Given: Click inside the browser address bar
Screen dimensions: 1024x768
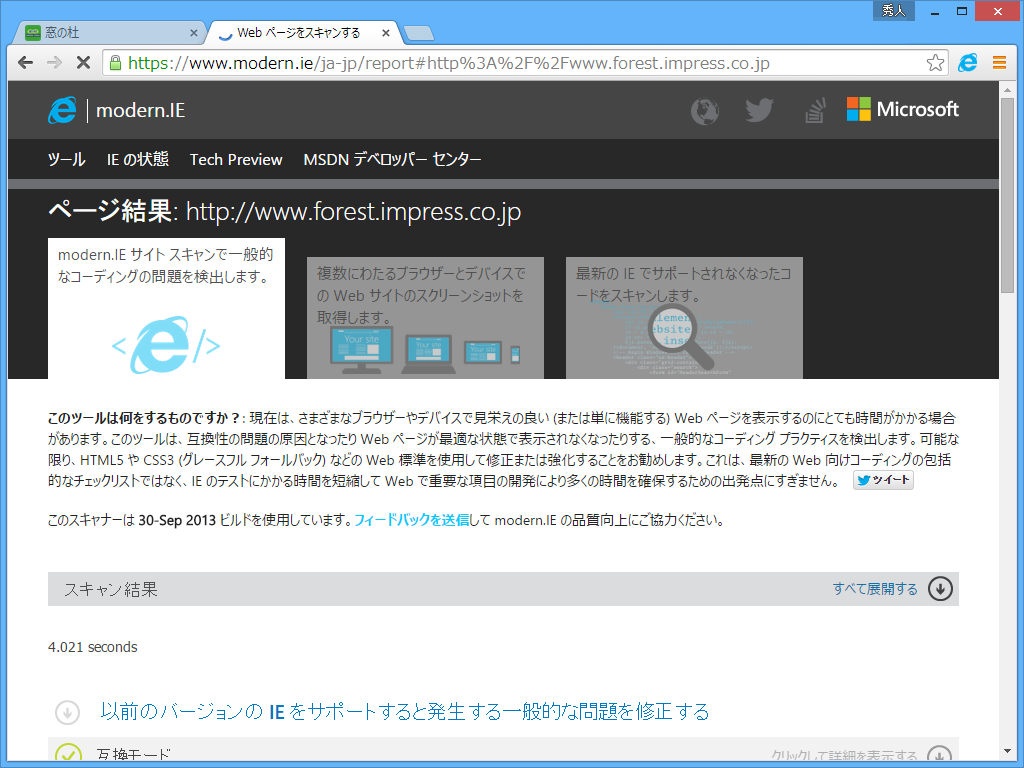Looking at the screenshot, I should (x=500, y=62).
